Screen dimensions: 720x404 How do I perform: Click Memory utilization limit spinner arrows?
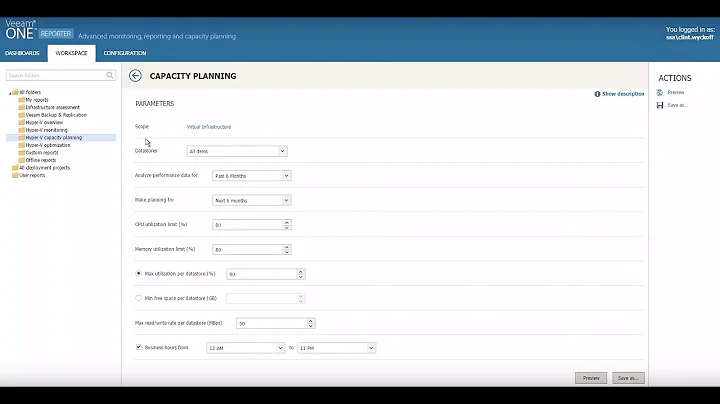[287, 250]
